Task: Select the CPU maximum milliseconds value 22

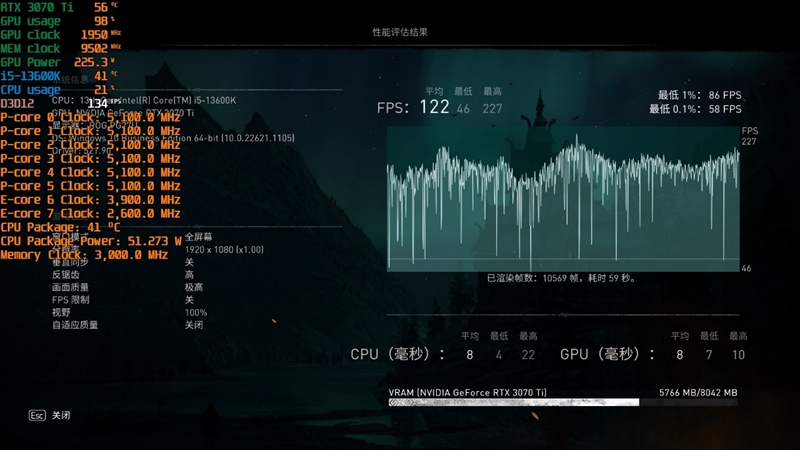Action: (528, 355)
